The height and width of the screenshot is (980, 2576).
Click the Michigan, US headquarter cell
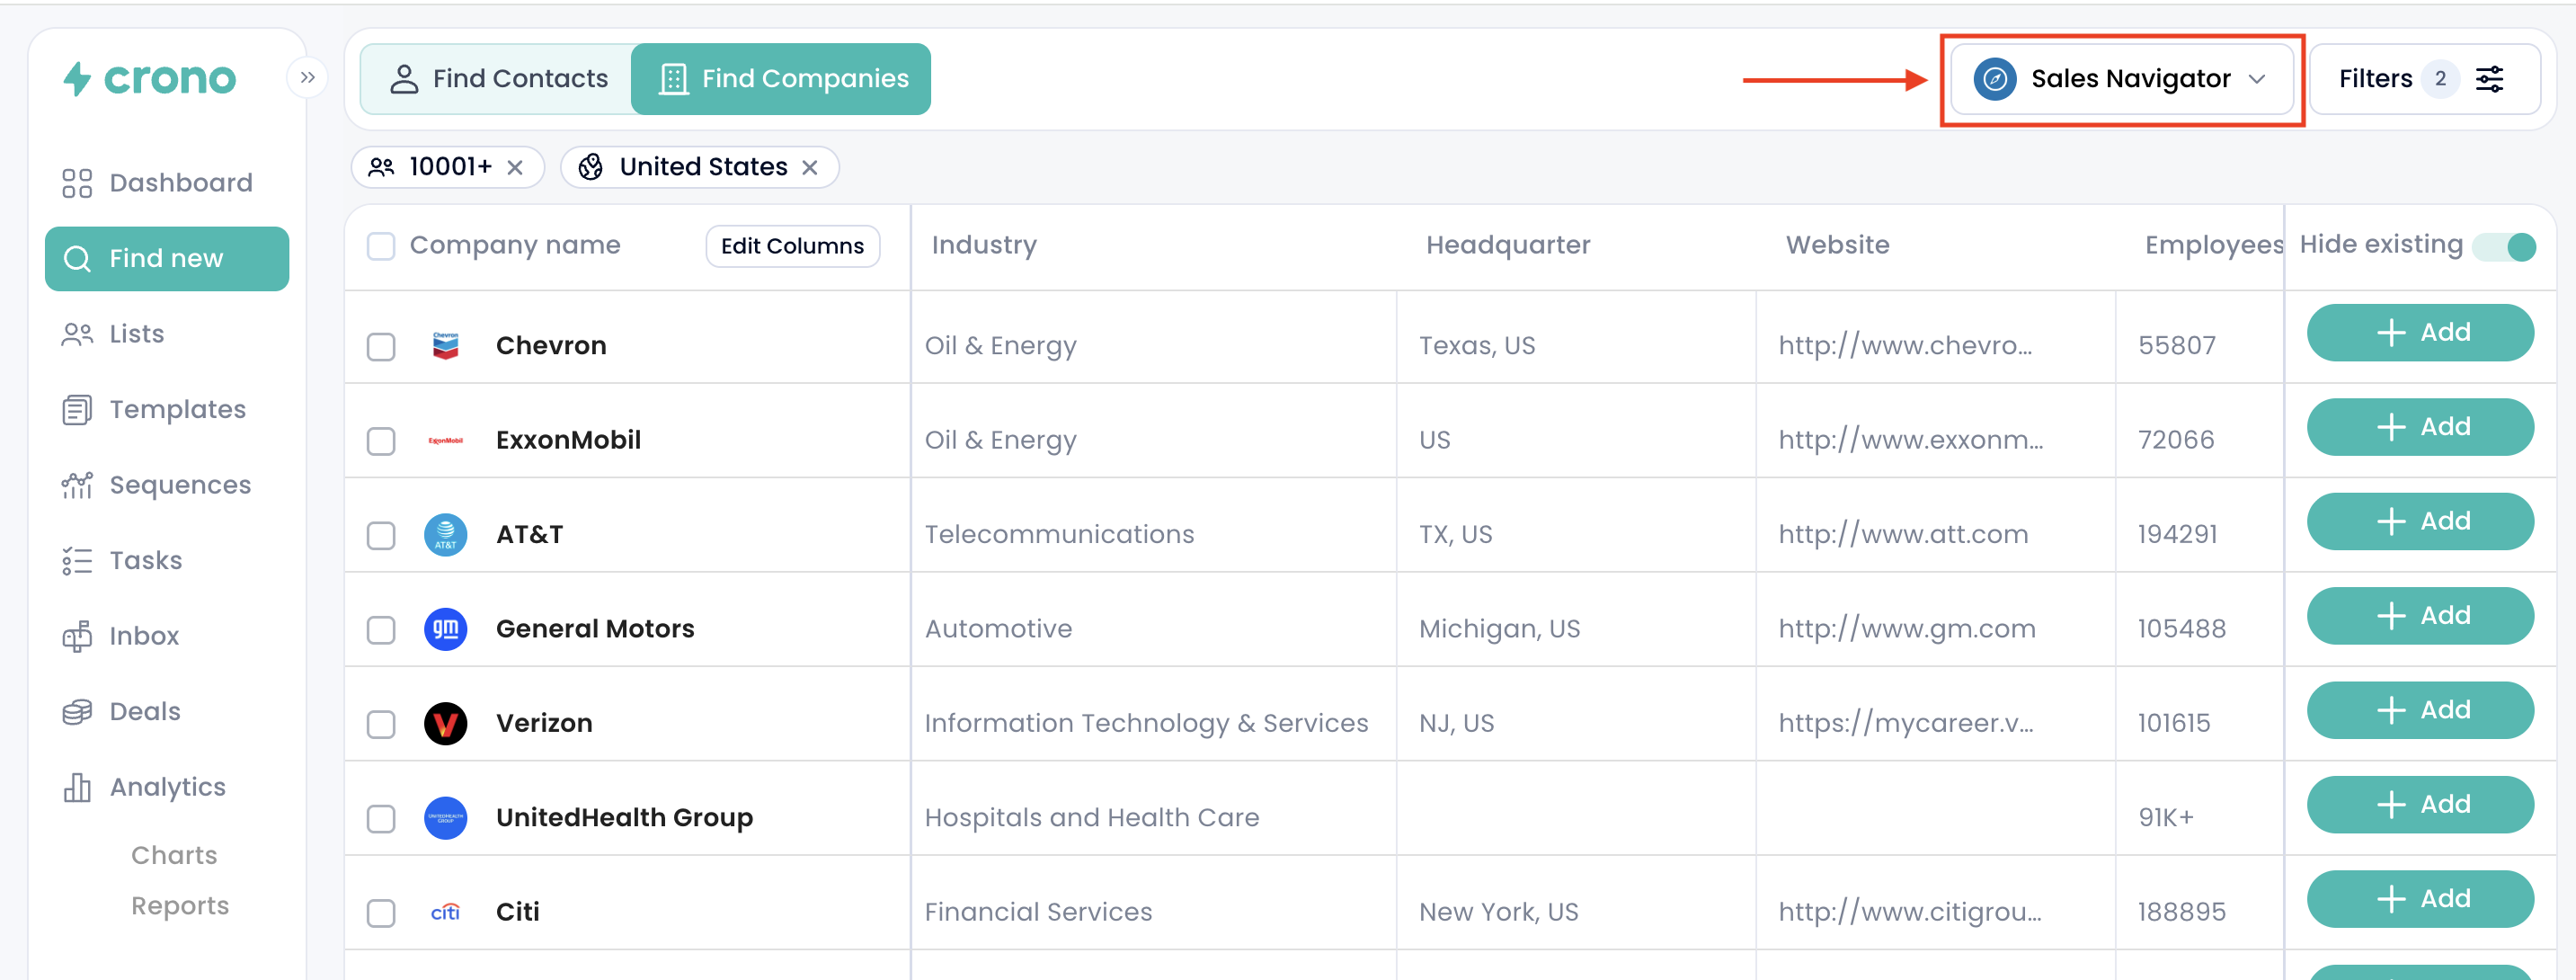click(x=1499, y=629)
